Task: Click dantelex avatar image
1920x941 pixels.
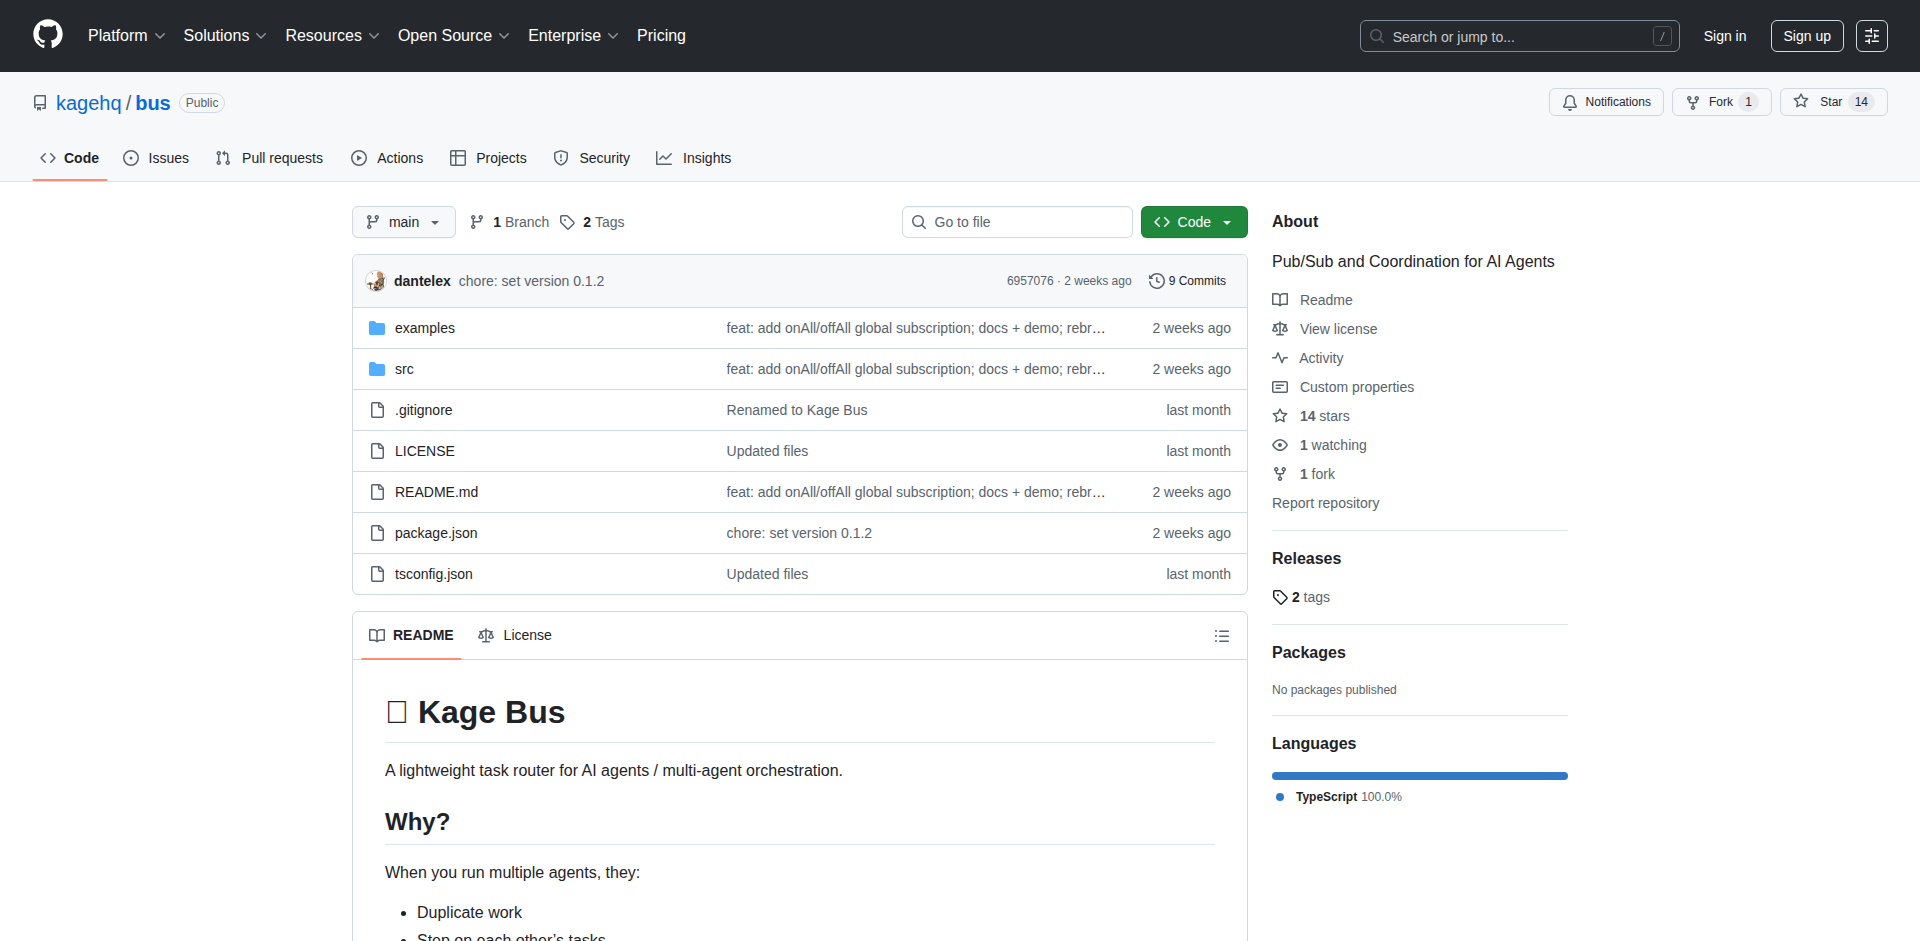Action: (376, 281)
